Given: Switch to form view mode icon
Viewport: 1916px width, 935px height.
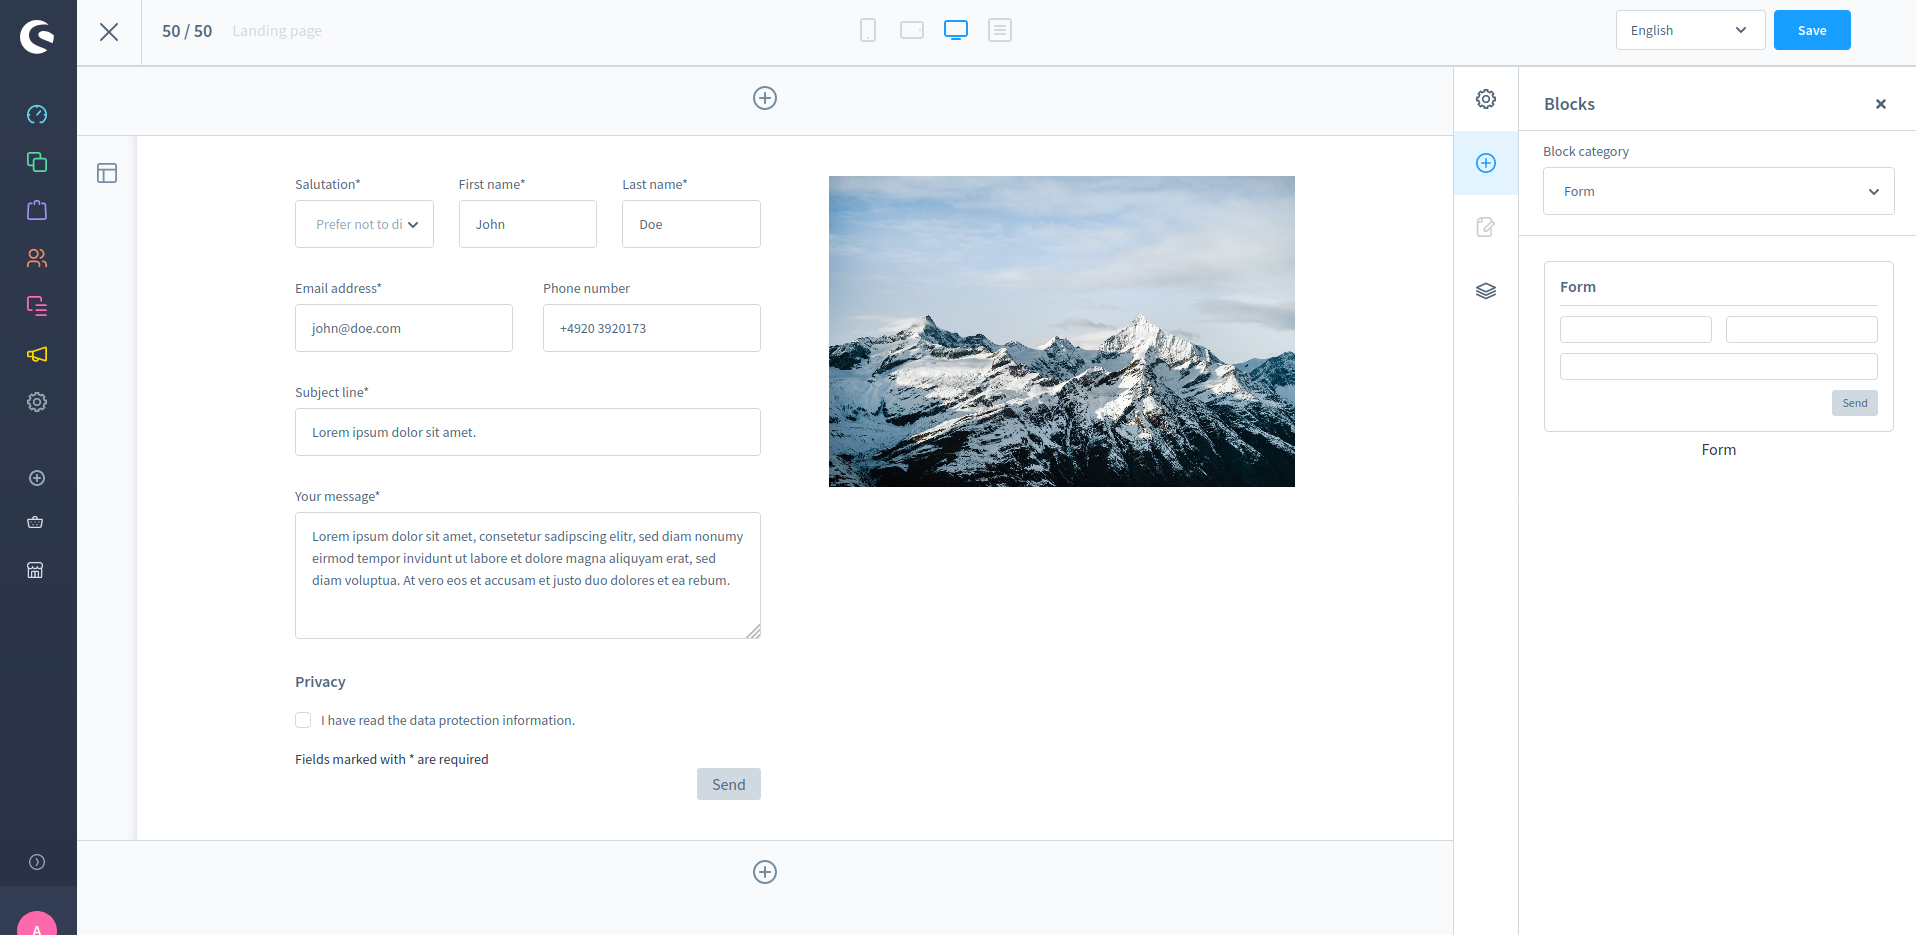Looking at the screenshot, I should 1000,30.
